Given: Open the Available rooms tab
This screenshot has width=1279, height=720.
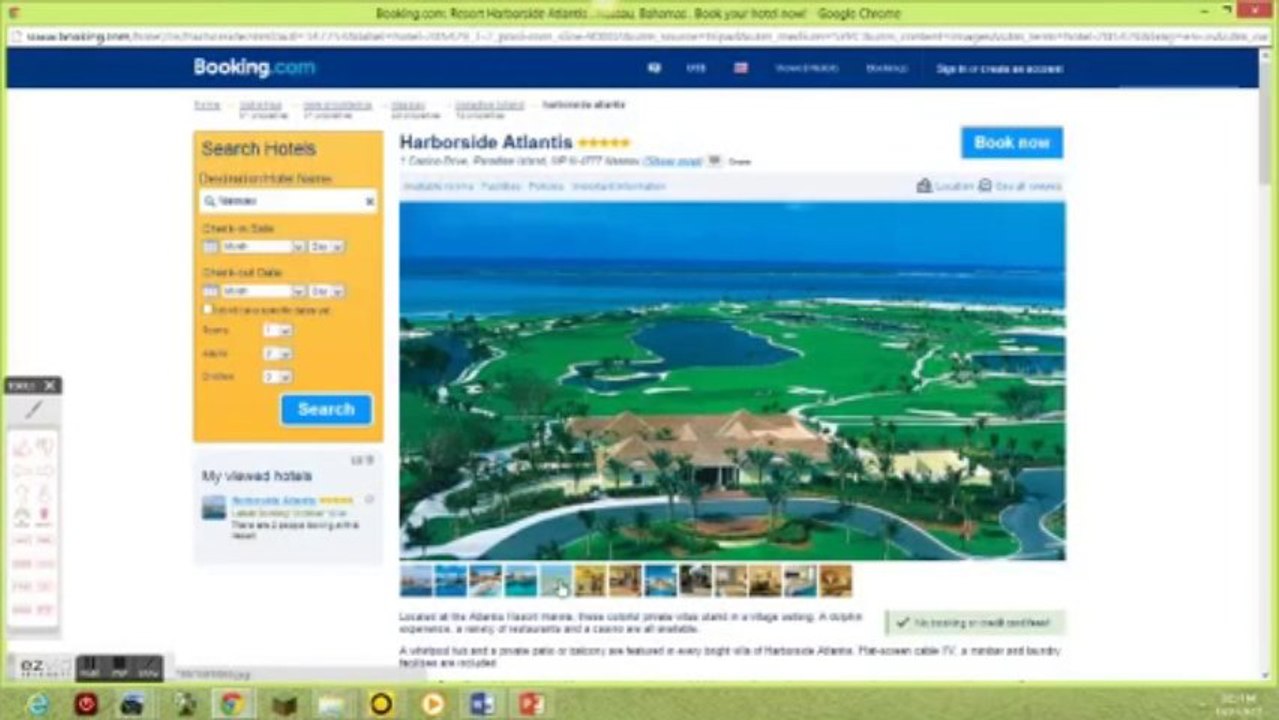Looking at the screenshot, I should 438,186.
